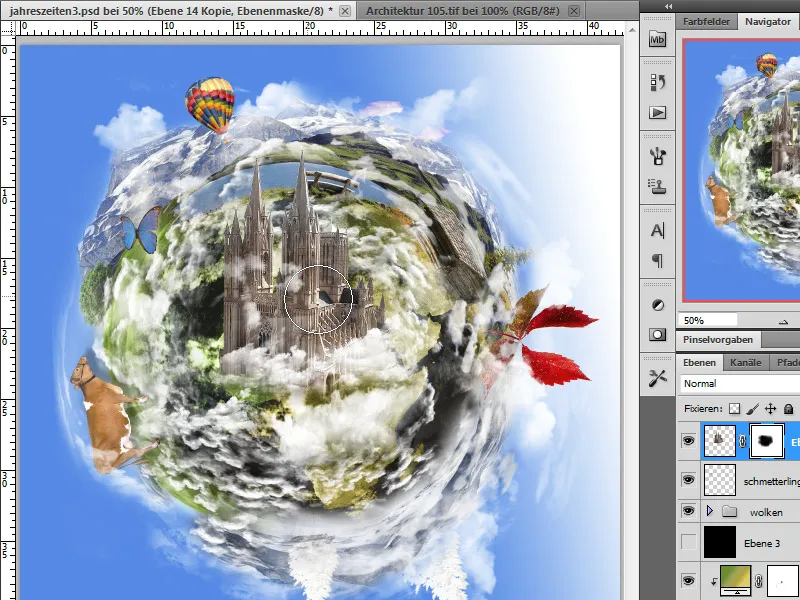The image size is (800, 600).
Task: Select the Ebene 3 layer name
Action: [x=762, y=543]
